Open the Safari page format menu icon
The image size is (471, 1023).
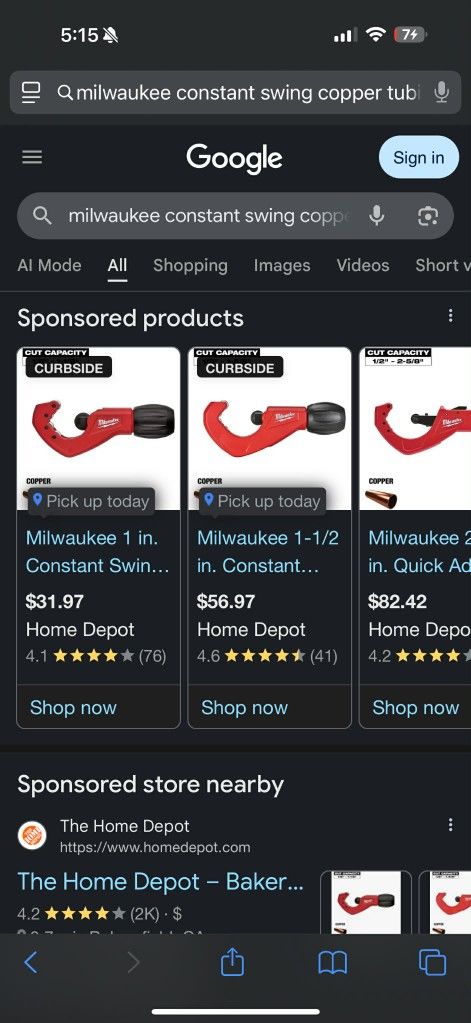pyautogui.click(x=31, y=93)
